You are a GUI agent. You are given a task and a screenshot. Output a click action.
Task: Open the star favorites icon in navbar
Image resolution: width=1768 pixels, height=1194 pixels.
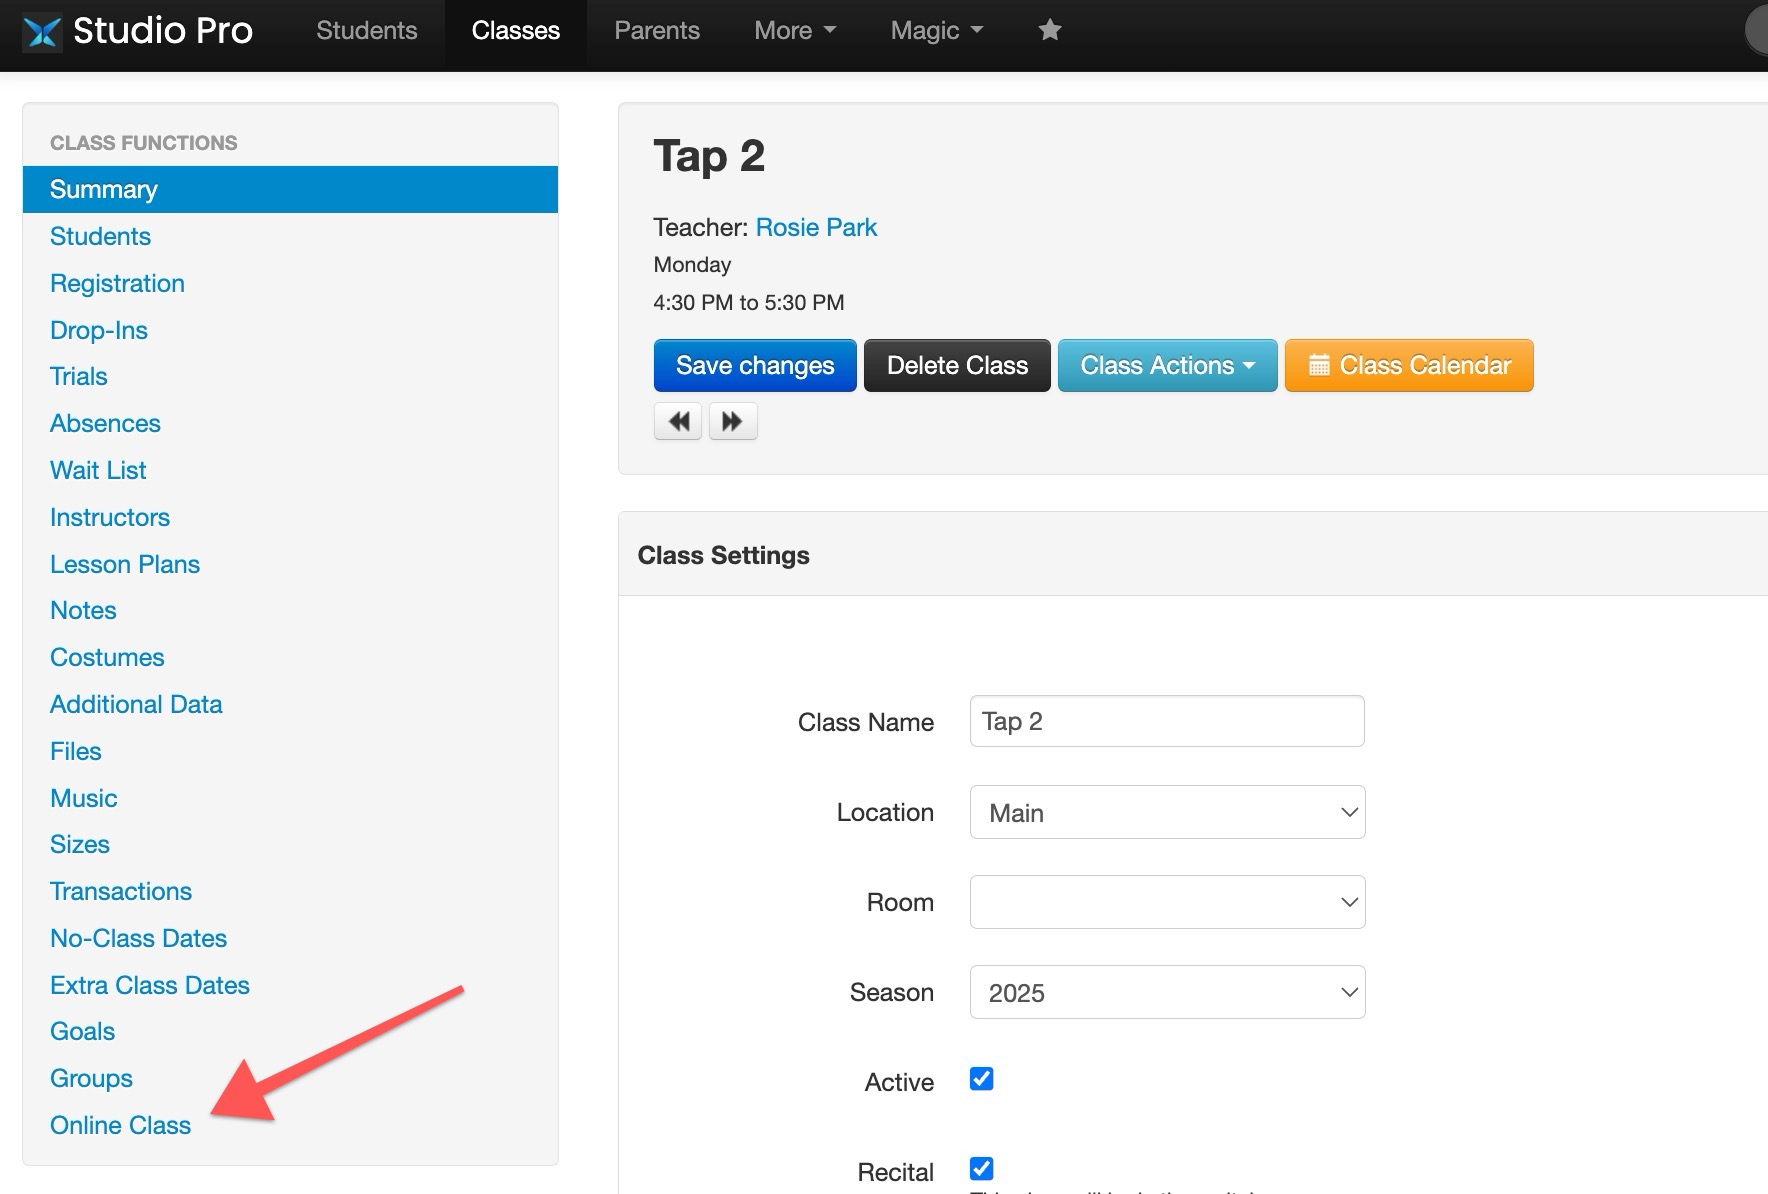pos(1049,30)
